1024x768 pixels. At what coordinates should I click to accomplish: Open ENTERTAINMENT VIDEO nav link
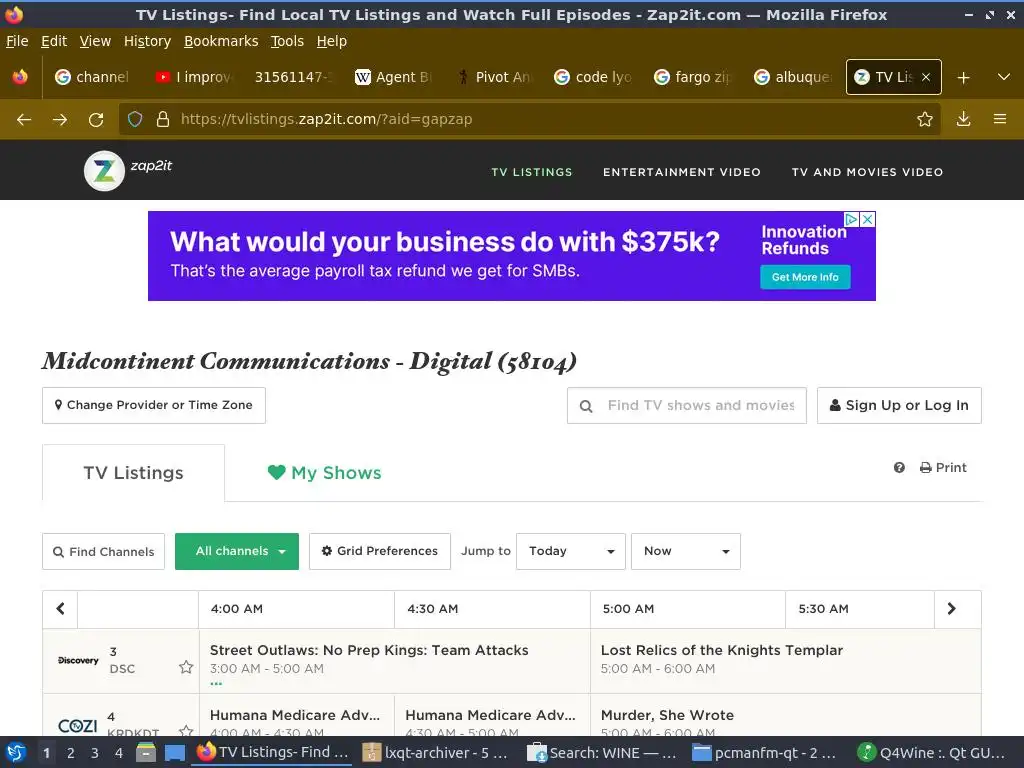coord(682,172)
